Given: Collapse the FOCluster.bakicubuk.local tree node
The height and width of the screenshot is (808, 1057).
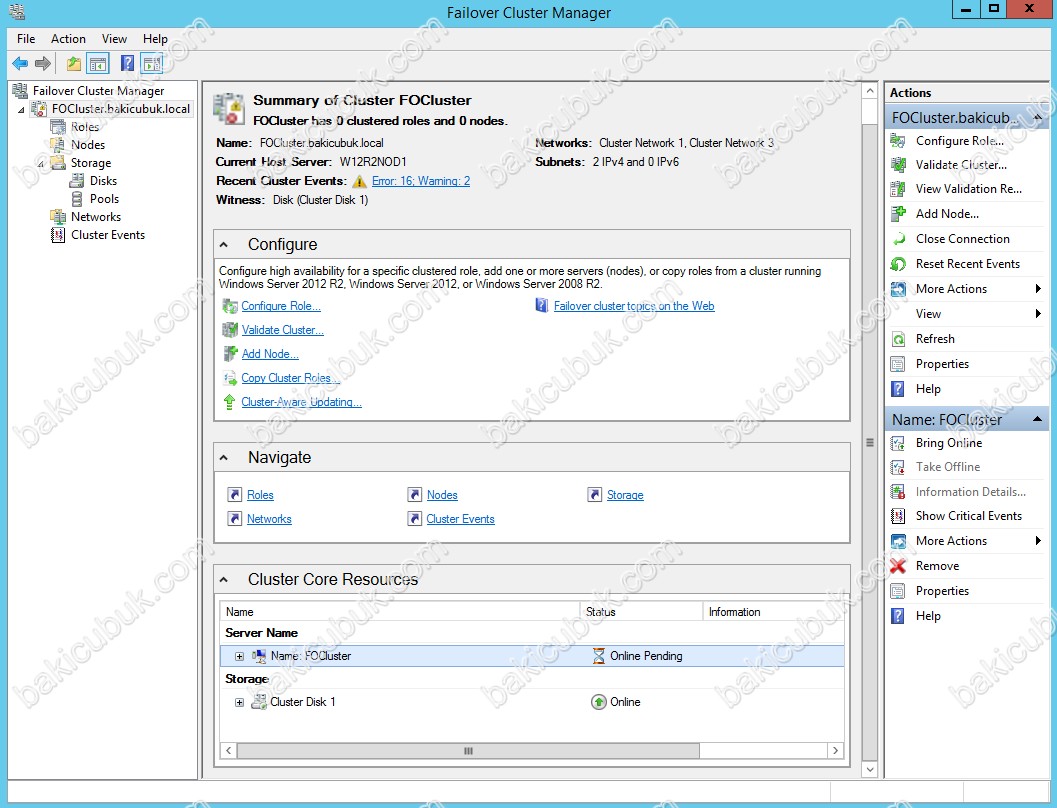Looking at the screenshot, I should pyautogui.click(x=21, y=109).
